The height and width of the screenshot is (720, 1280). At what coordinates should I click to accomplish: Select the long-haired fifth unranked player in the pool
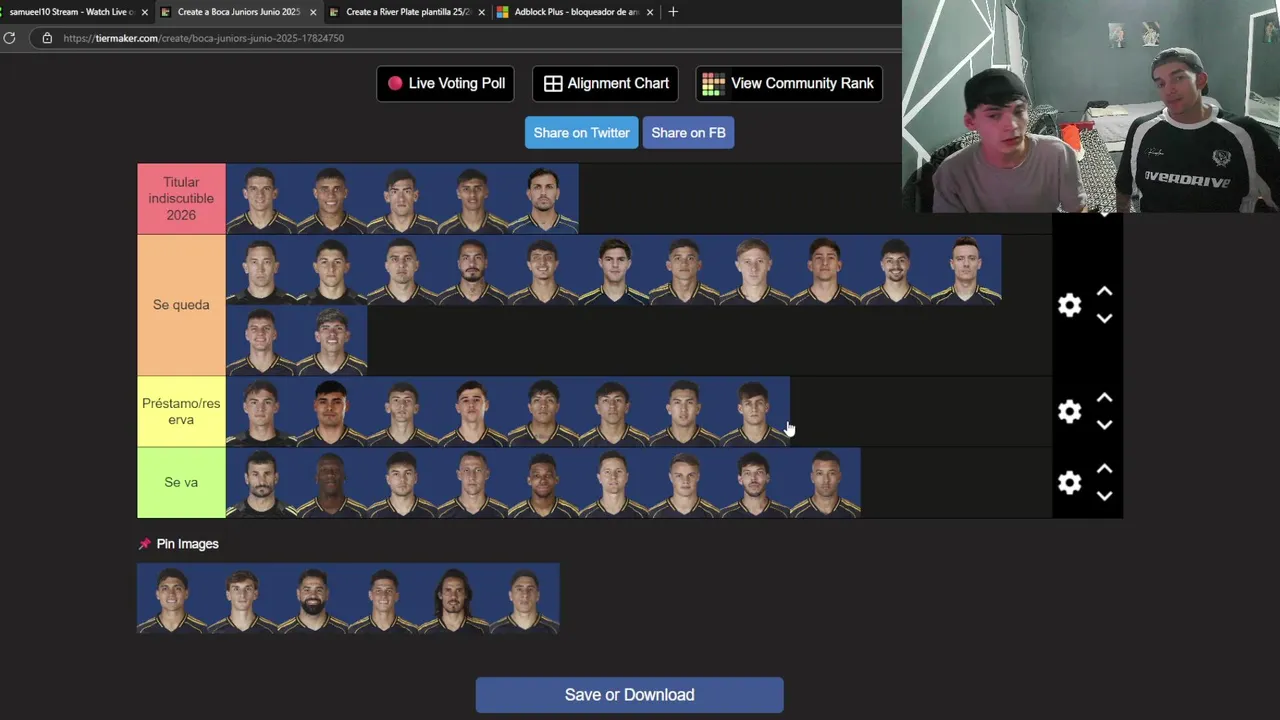[x=454, y=598]
